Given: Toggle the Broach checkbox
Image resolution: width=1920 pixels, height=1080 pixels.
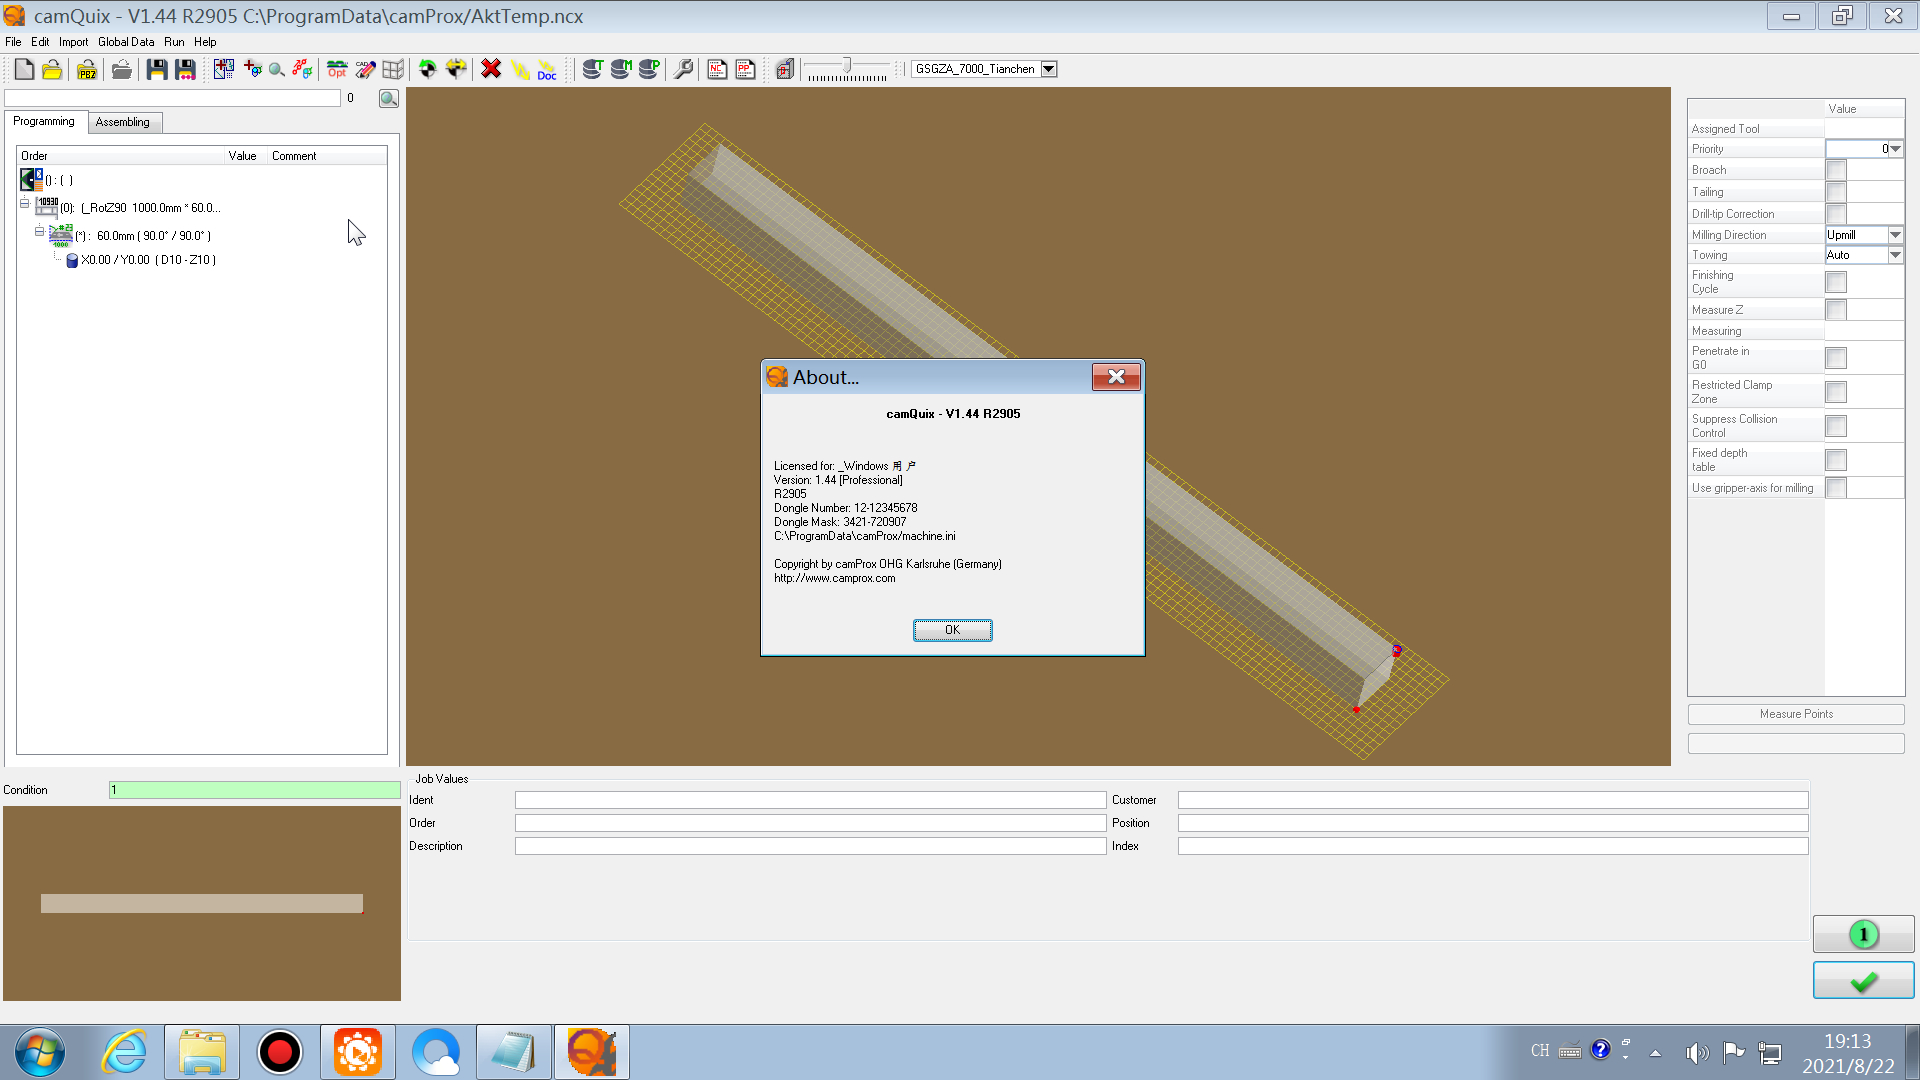Looking at the screenshot, I should (1836, 170).
